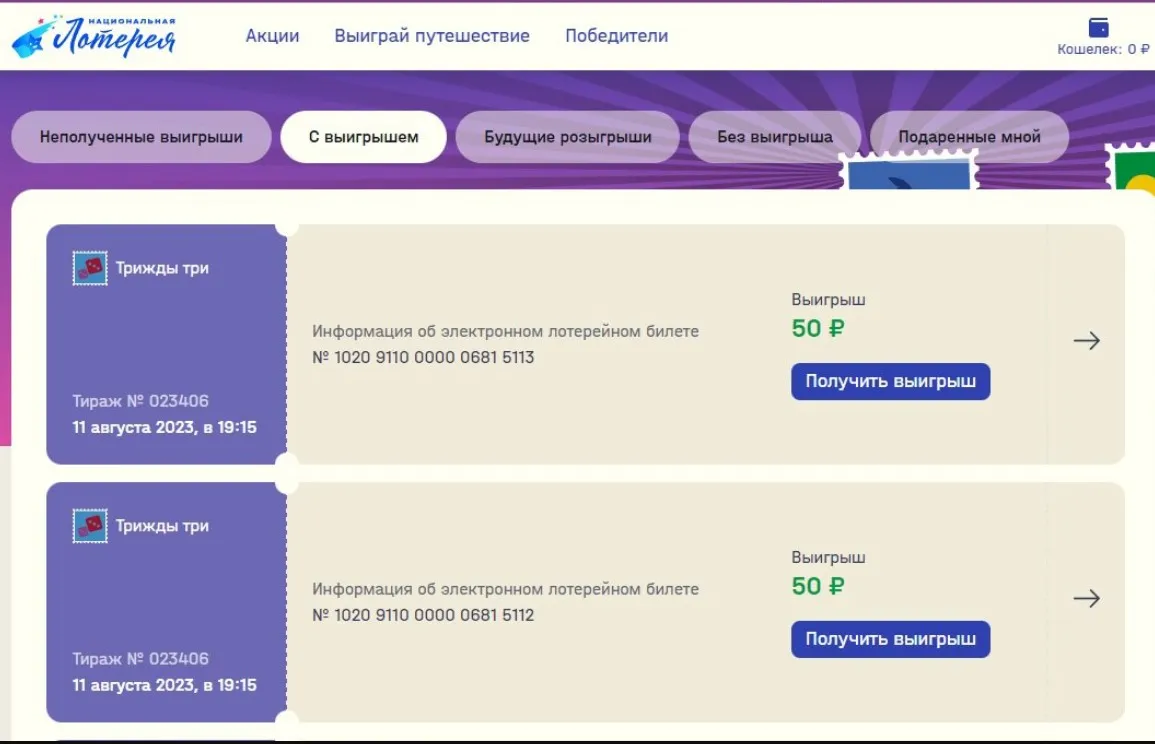Select ticket number 1020 9110 0000 0681 5112
This screenshot has height=744, width=1155.
point(423,615)
